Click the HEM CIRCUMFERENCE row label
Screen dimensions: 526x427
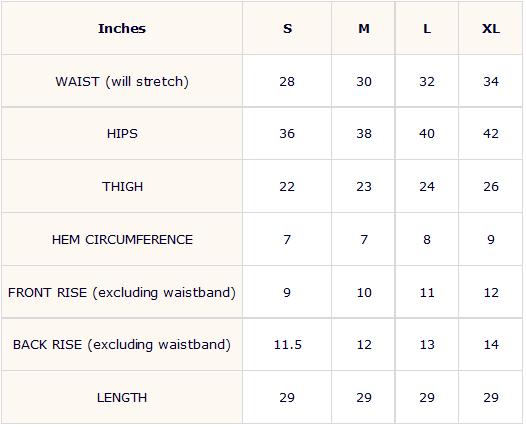tap(122, 239)
